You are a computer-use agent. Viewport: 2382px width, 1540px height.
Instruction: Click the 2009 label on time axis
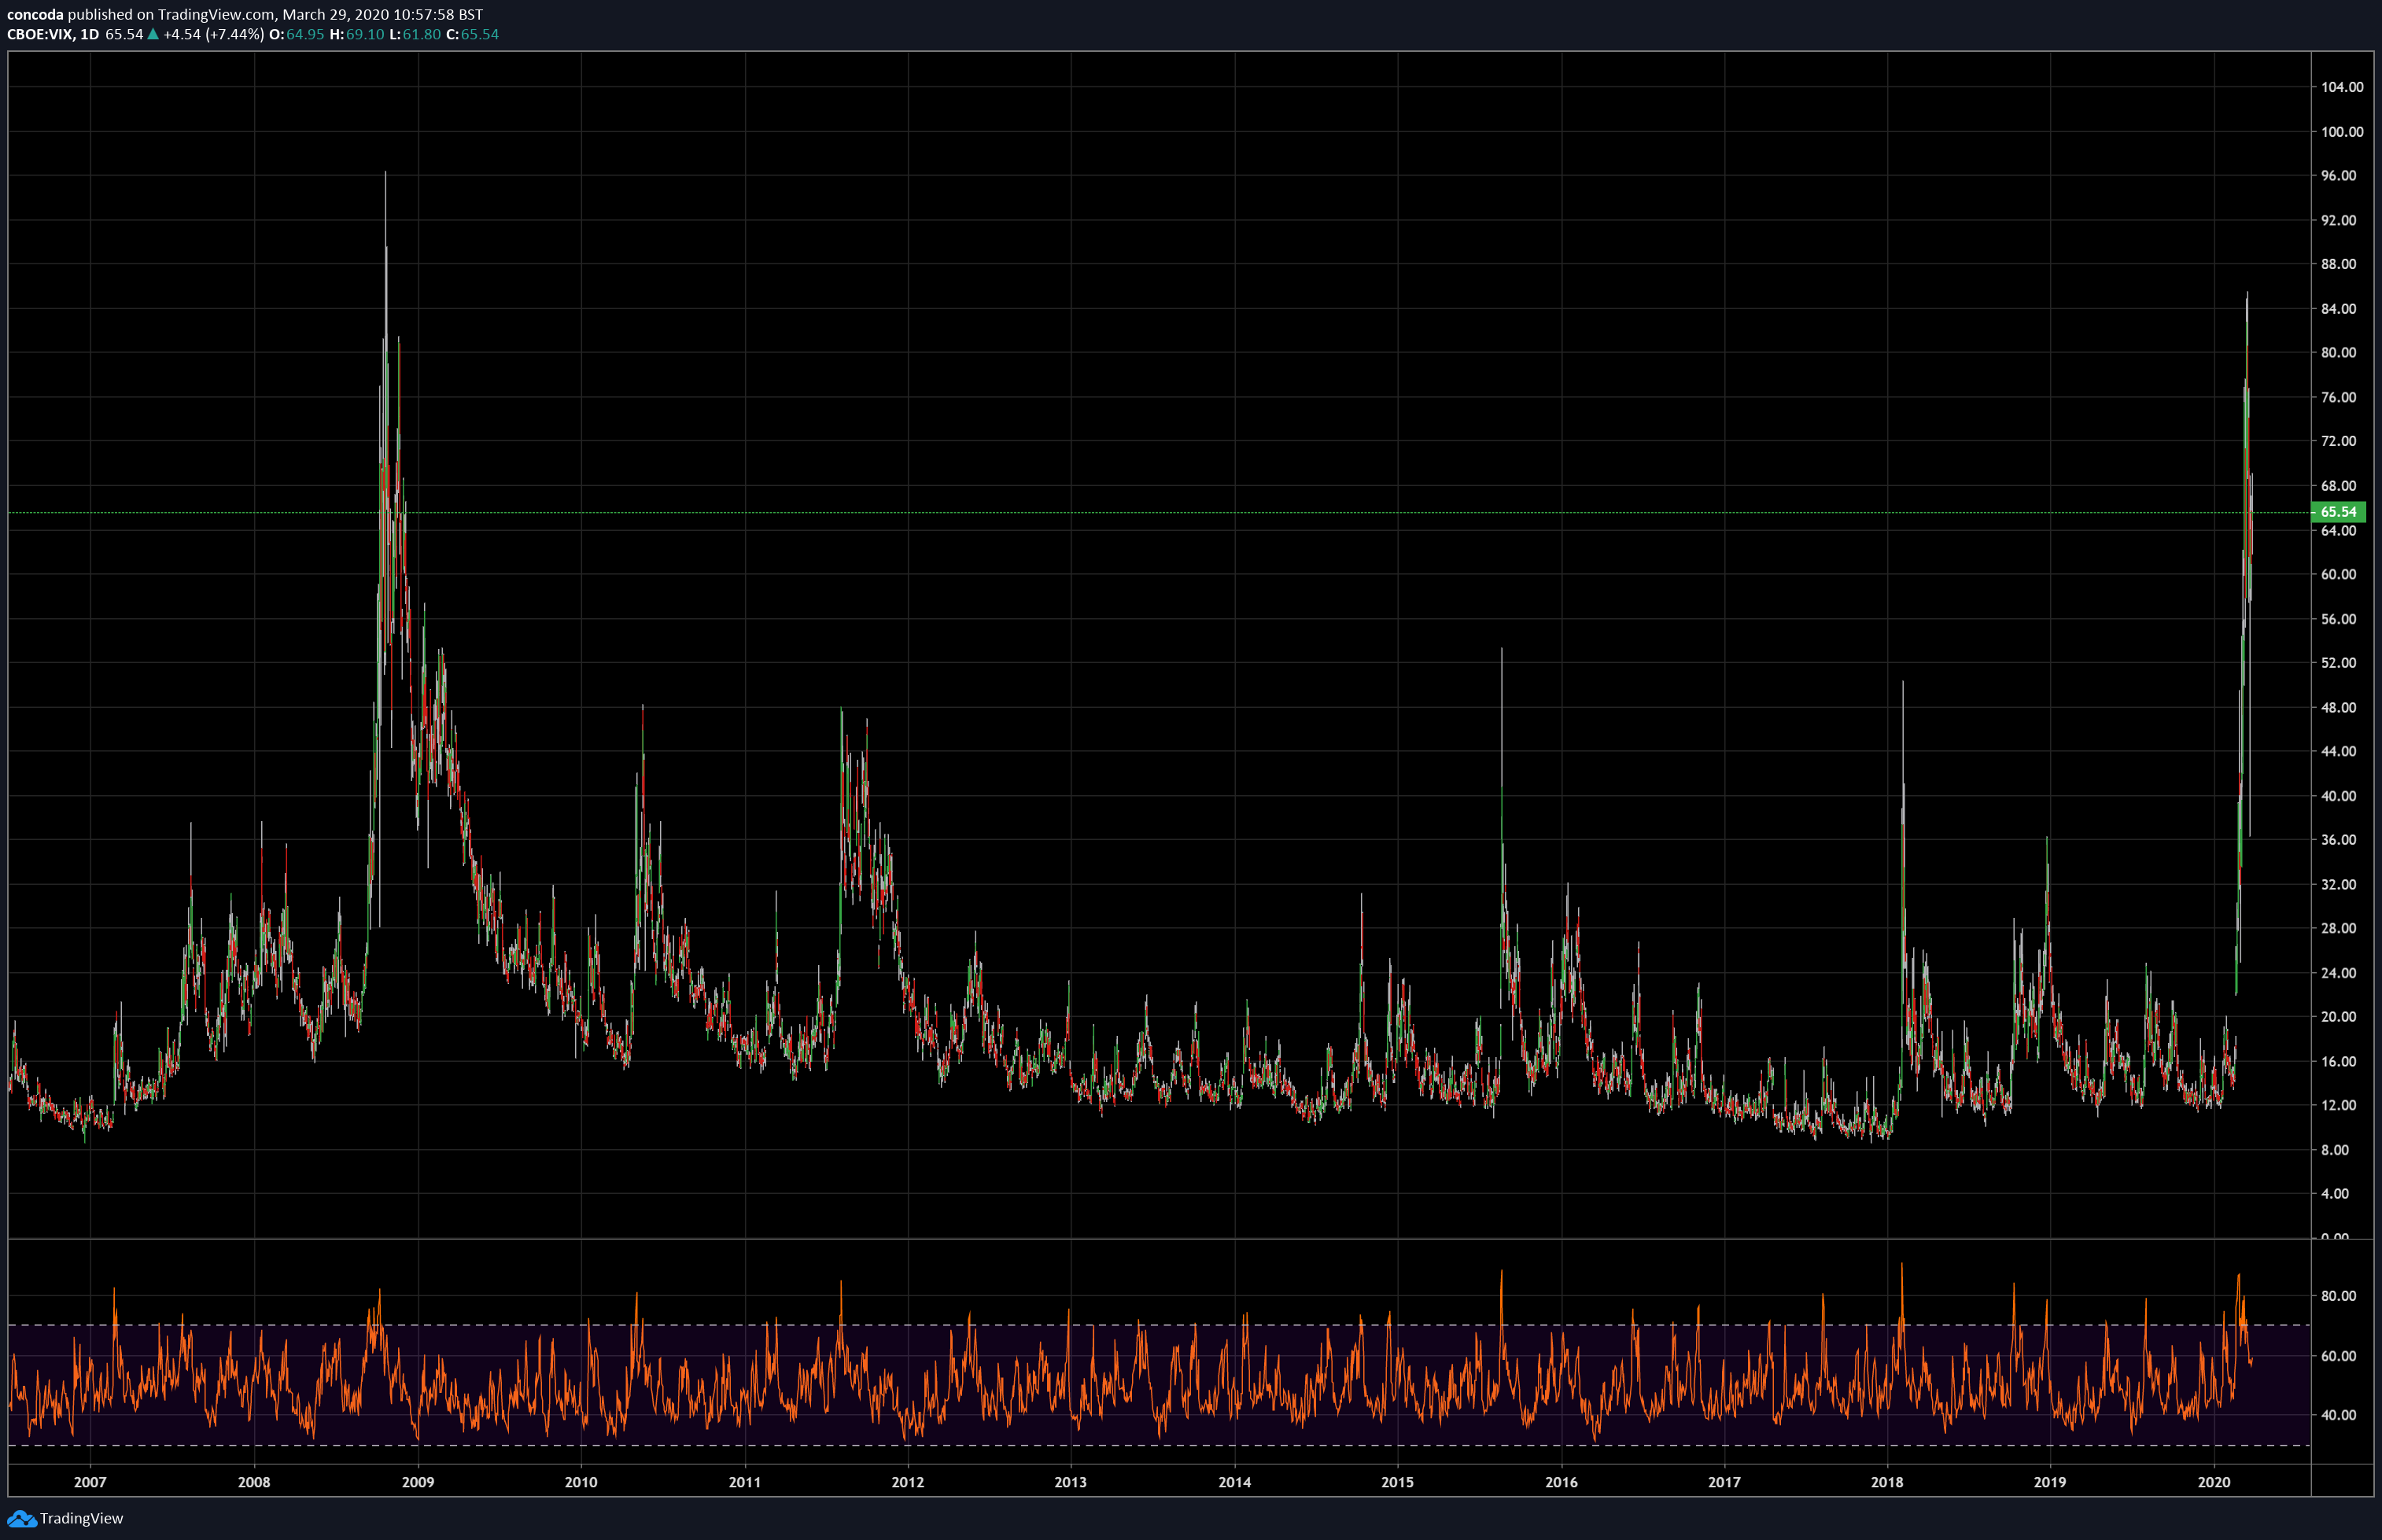coord(417,1482)
